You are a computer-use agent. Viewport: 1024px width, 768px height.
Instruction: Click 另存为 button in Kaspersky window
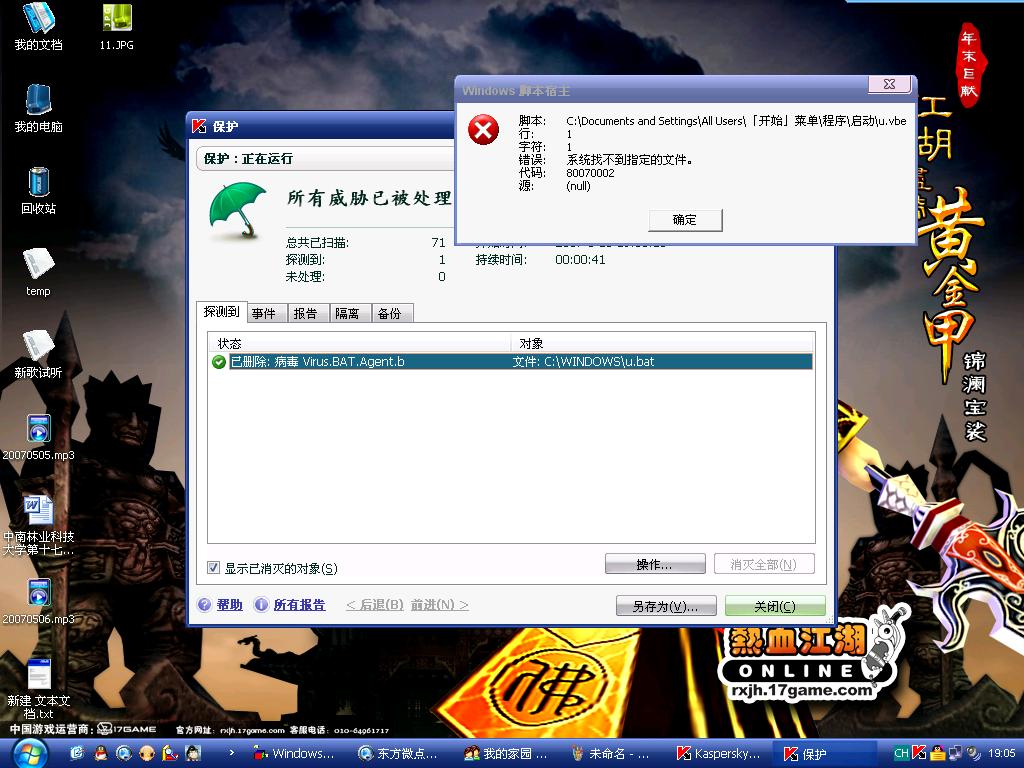pyautogui.click(x=666, y=606)
